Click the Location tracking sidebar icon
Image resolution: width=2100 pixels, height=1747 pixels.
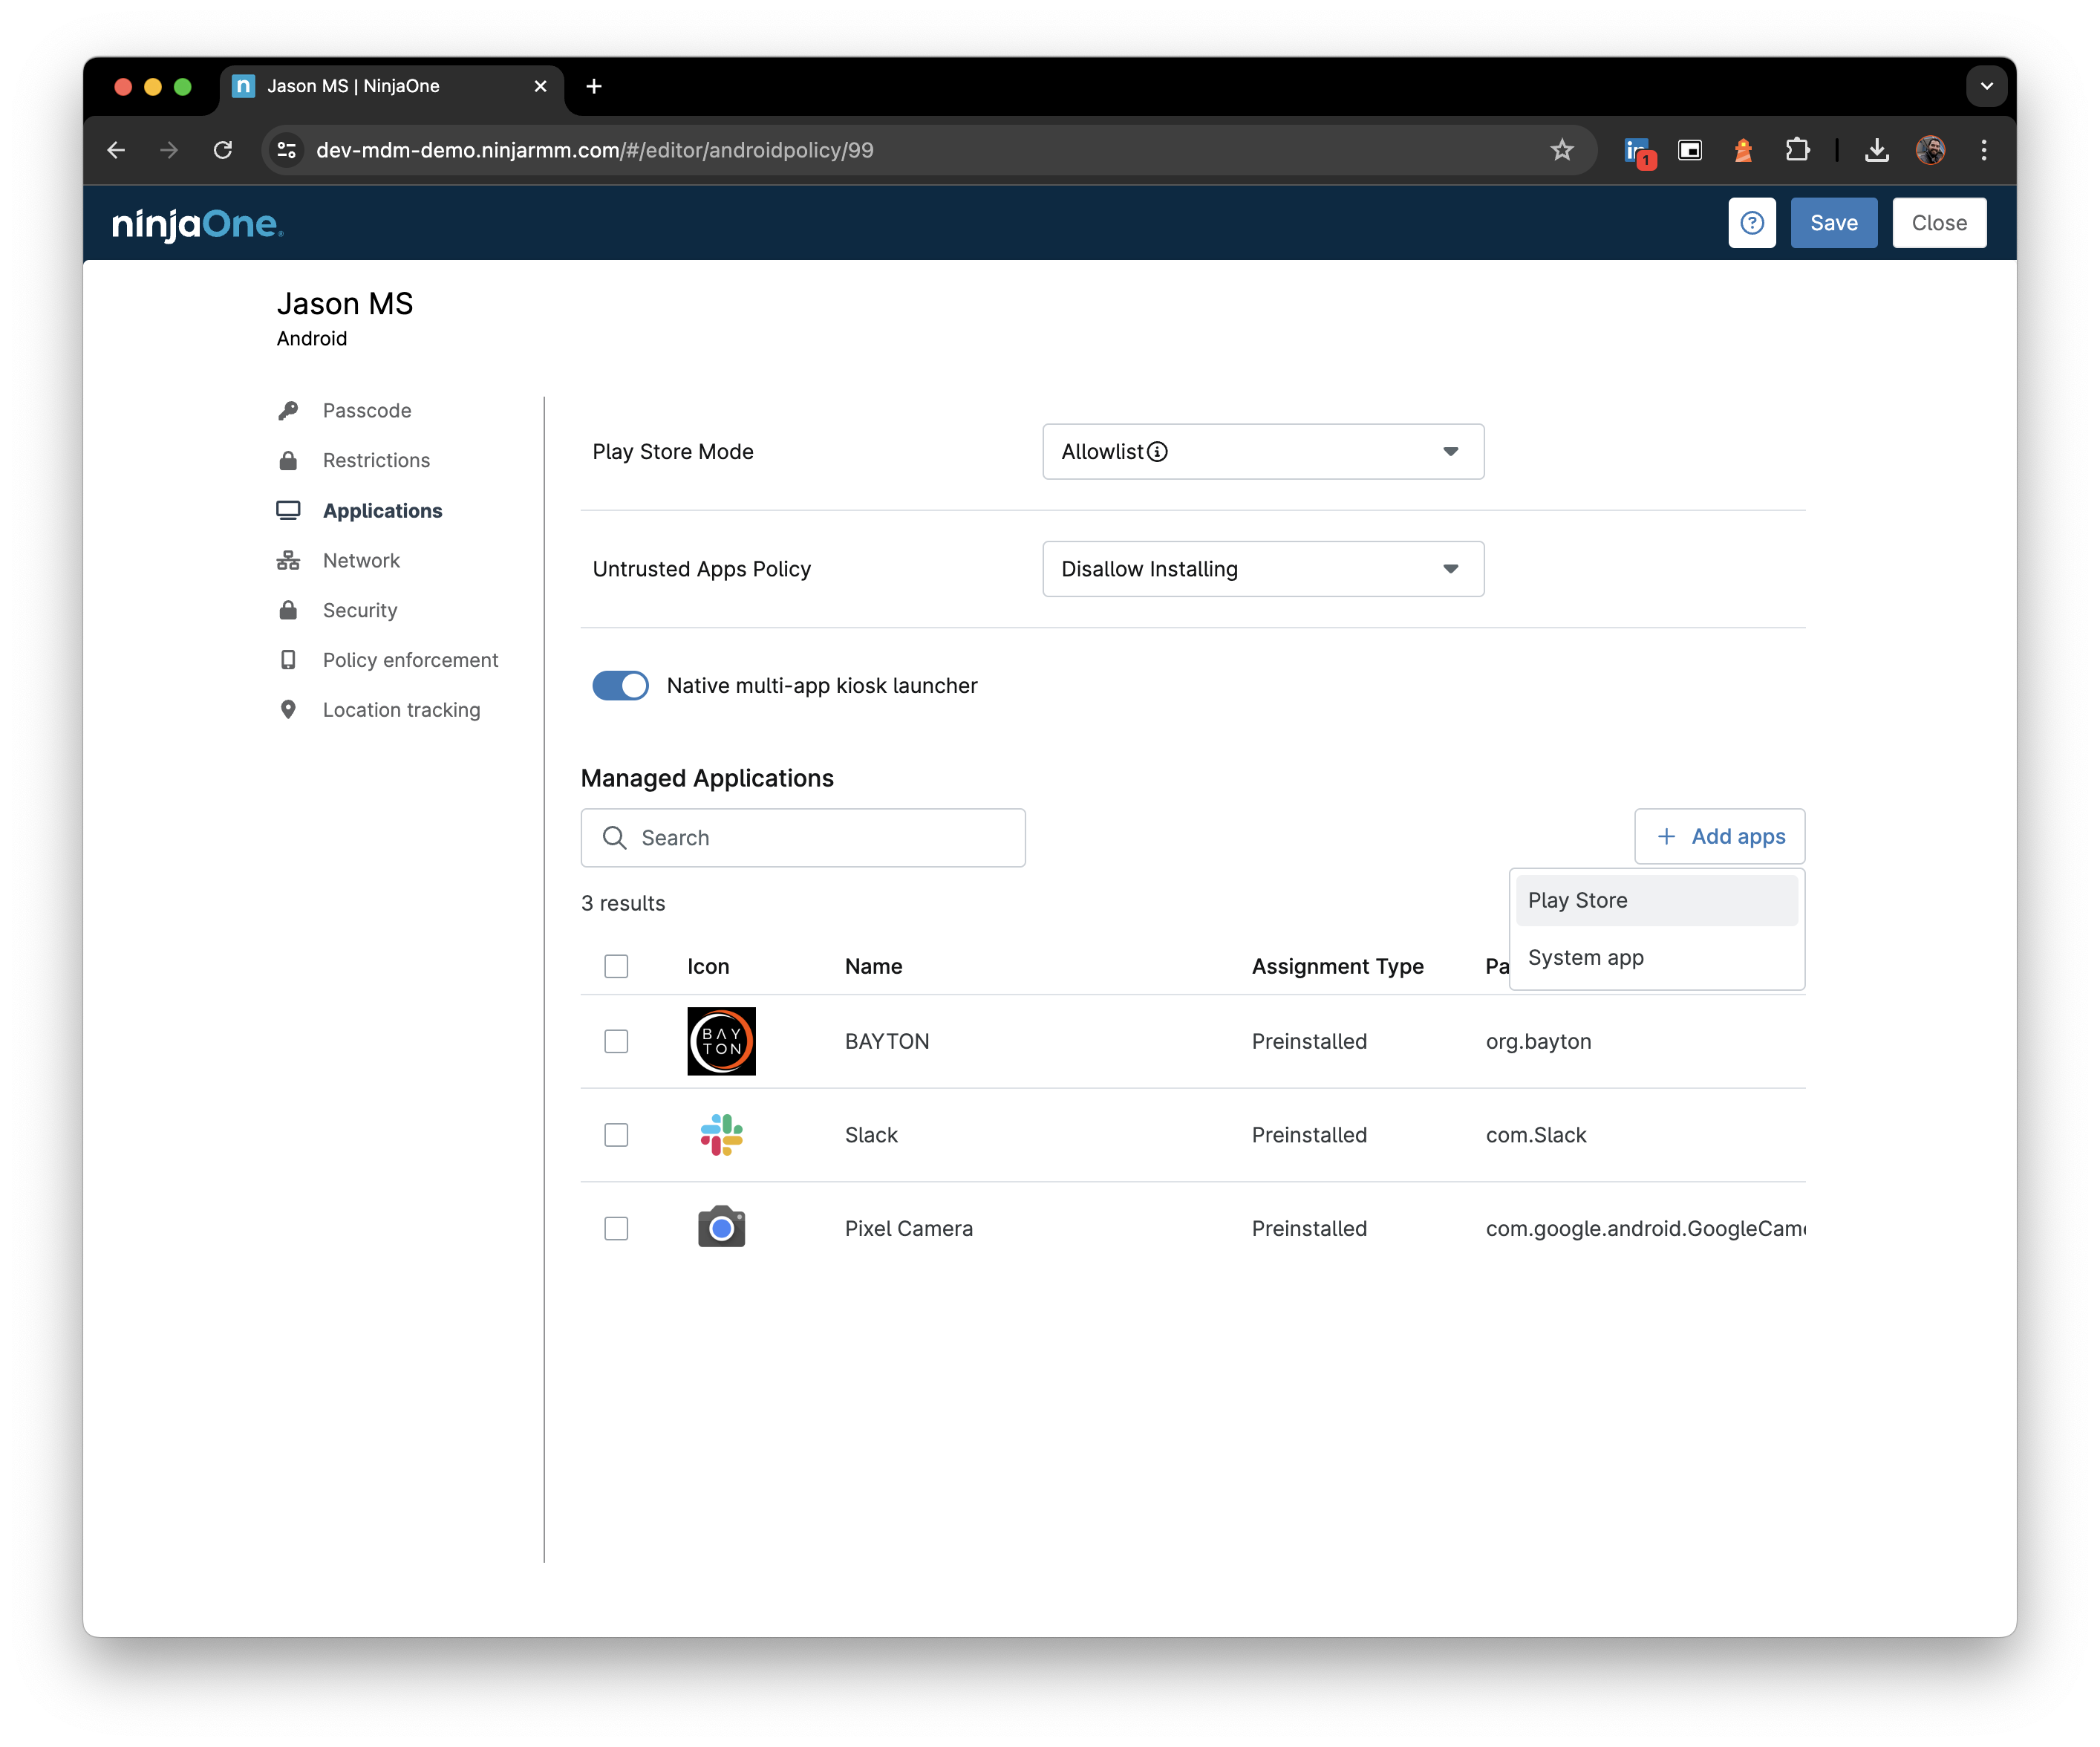point(290,710)
